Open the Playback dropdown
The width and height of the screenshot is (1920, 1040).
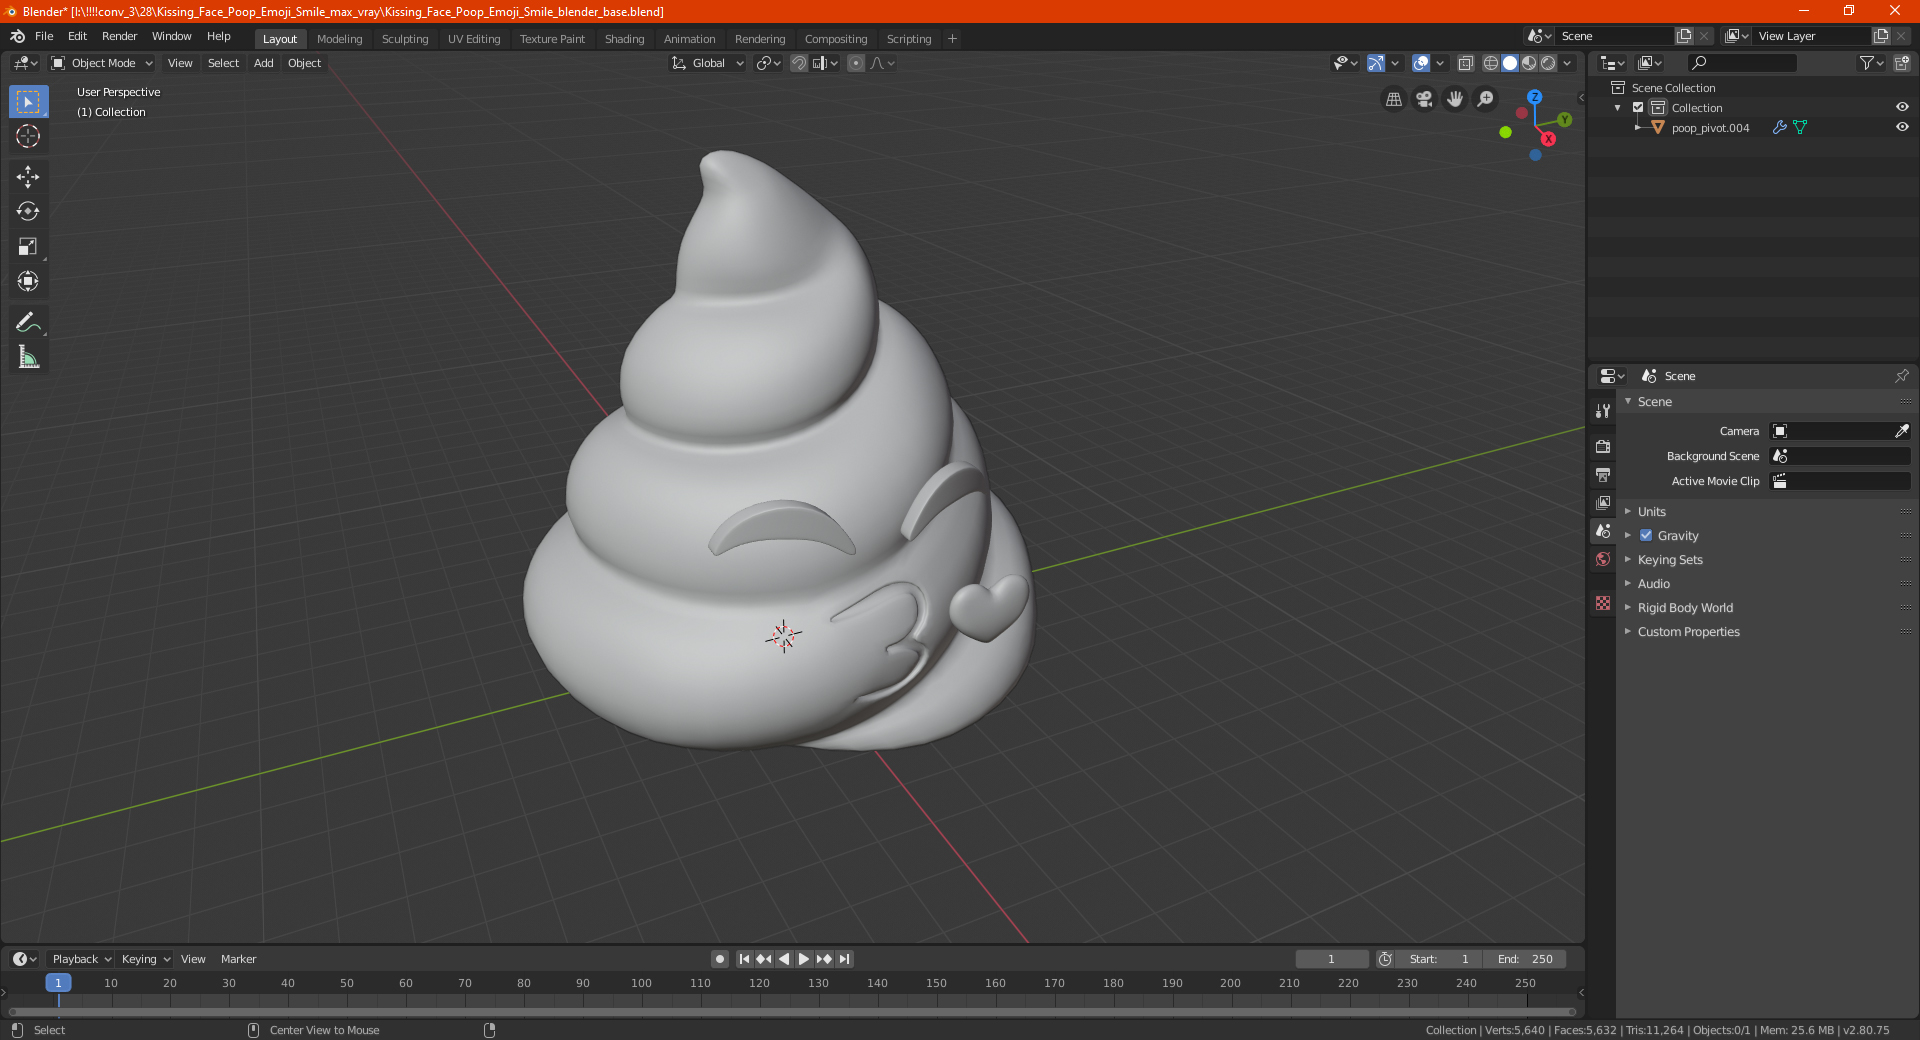[x=81, y=959]
